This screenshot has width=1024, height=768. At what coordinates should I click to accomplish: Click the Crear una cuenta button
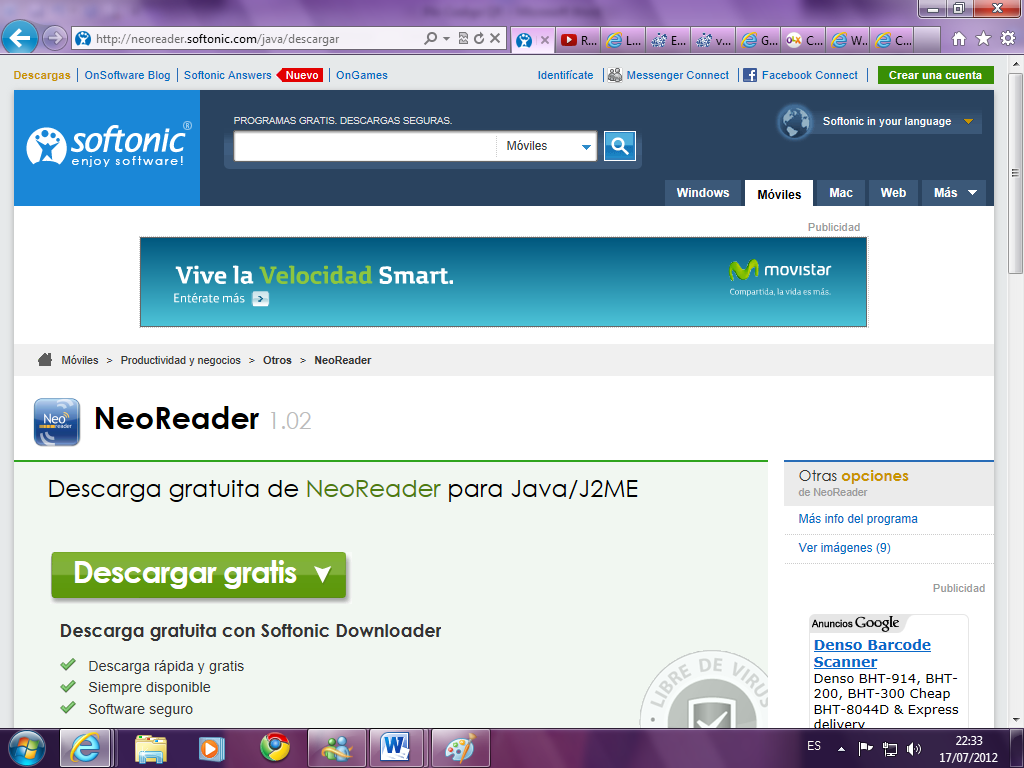(x=935, y=75)
